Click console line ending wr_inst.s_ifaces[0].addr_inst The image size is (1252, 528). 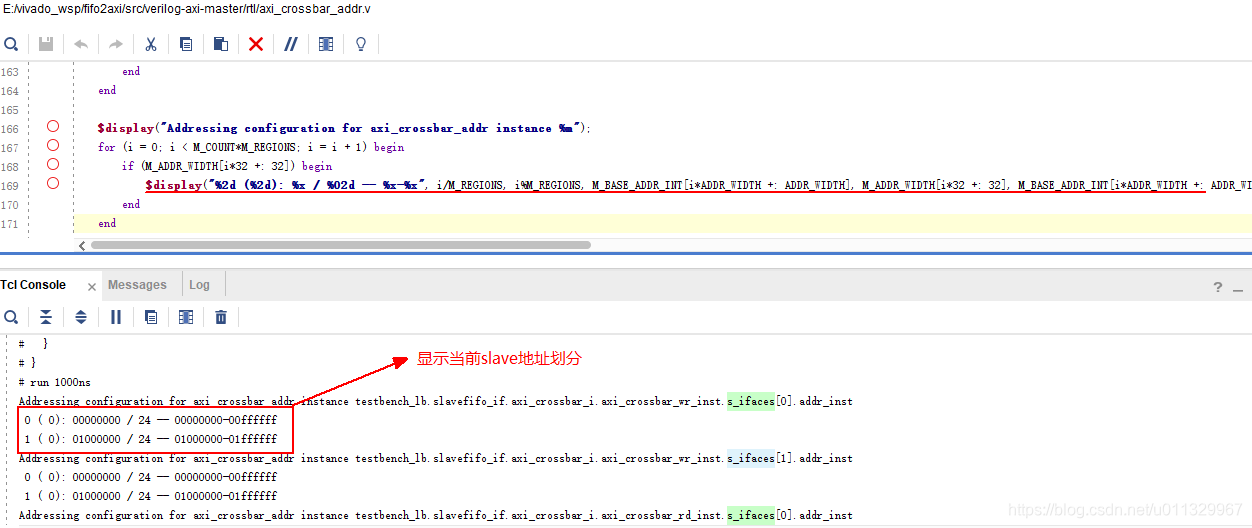435,401
